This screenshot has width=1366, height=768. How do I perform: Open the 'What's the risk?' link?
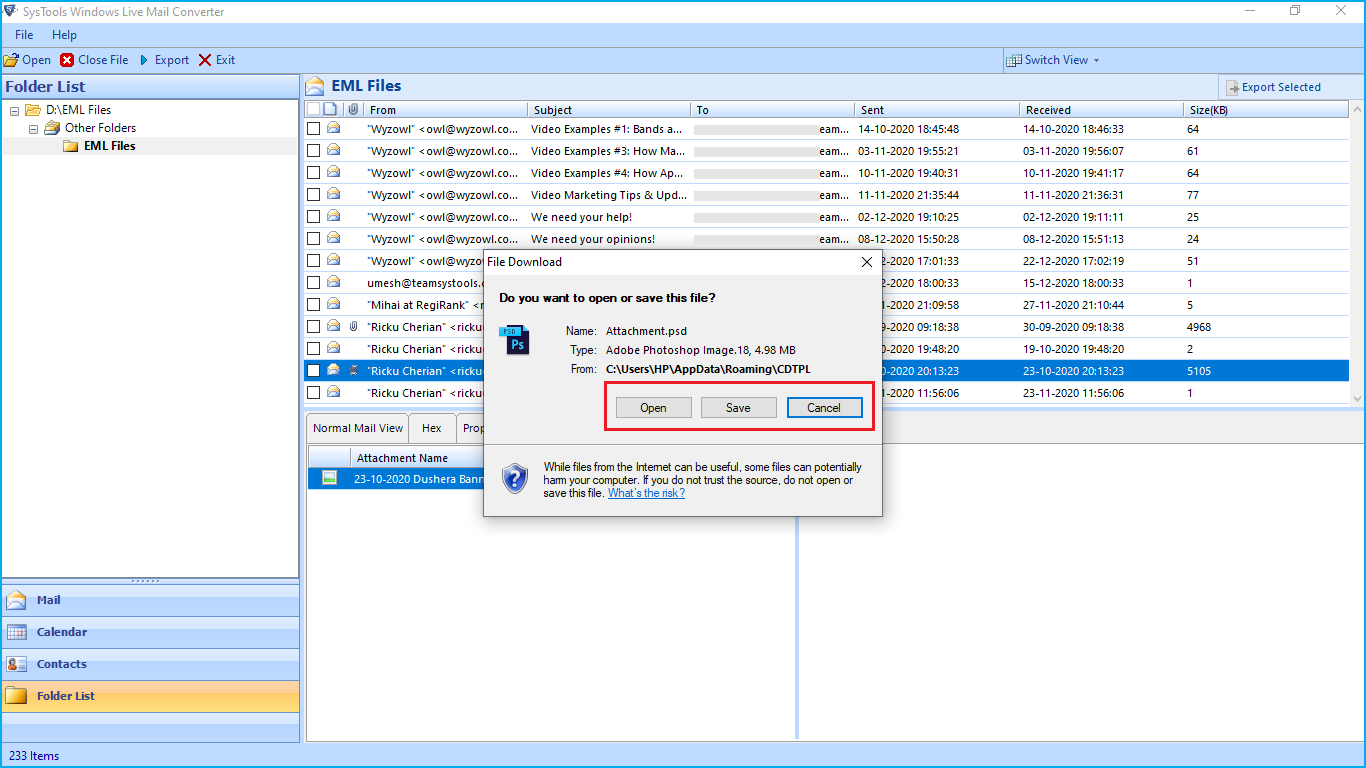[x=646, y=493]
